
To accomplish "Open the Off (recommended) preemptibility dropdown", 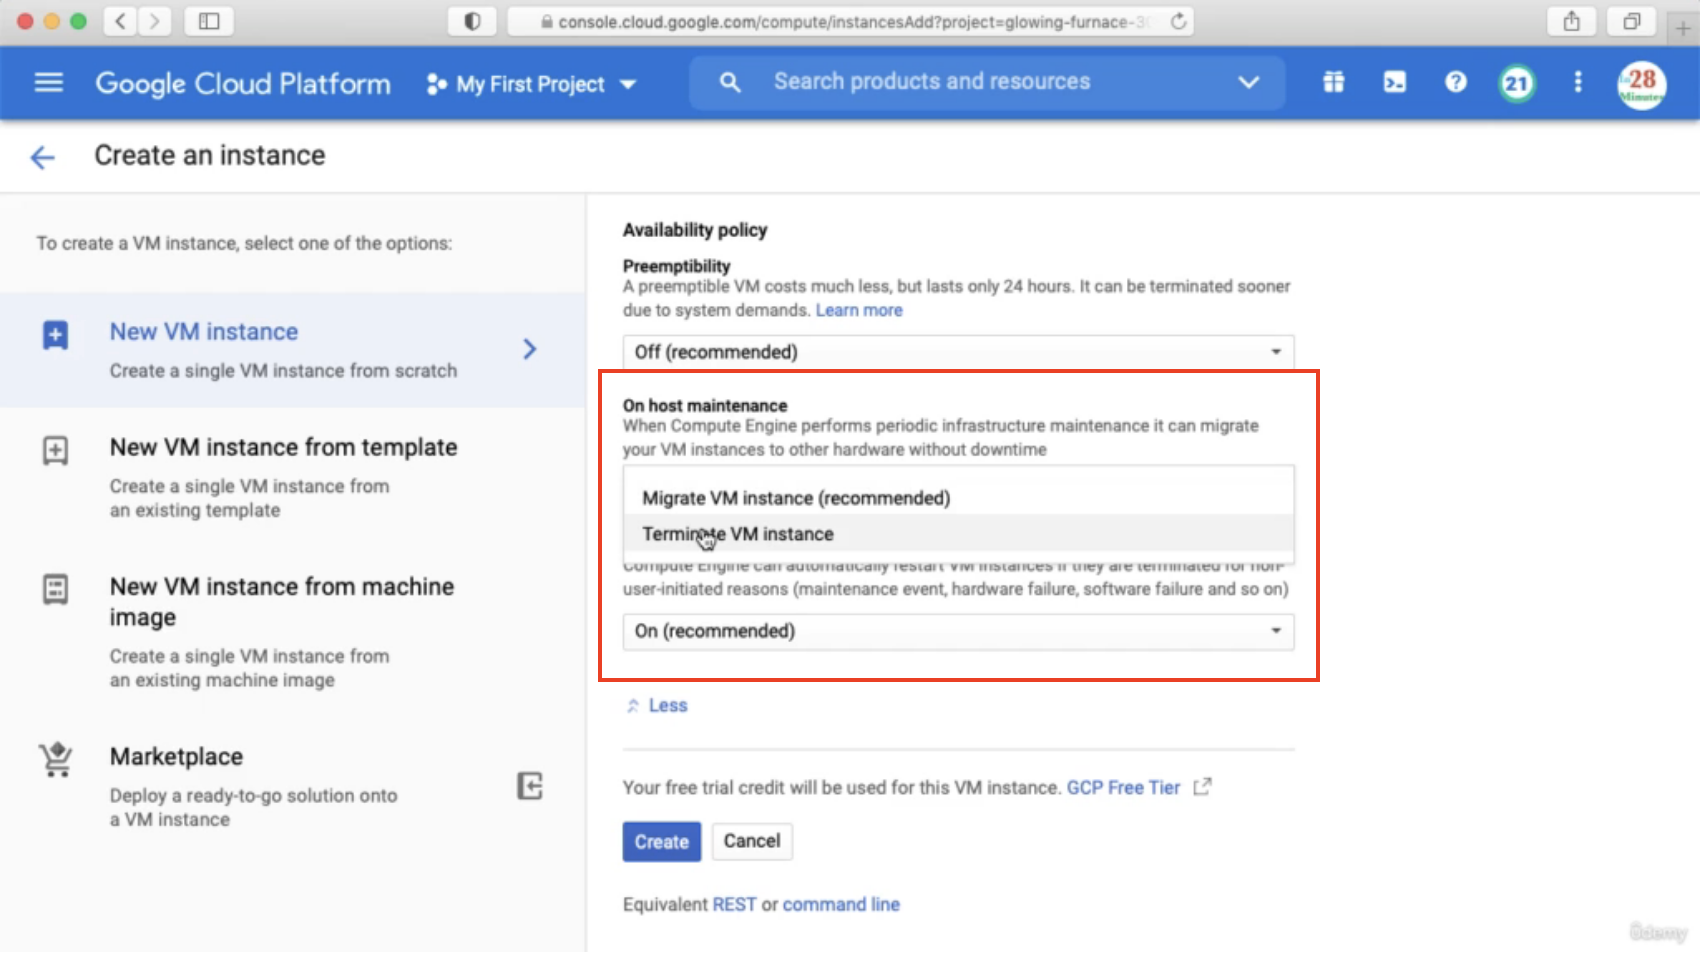I will [x=958, y=352].
